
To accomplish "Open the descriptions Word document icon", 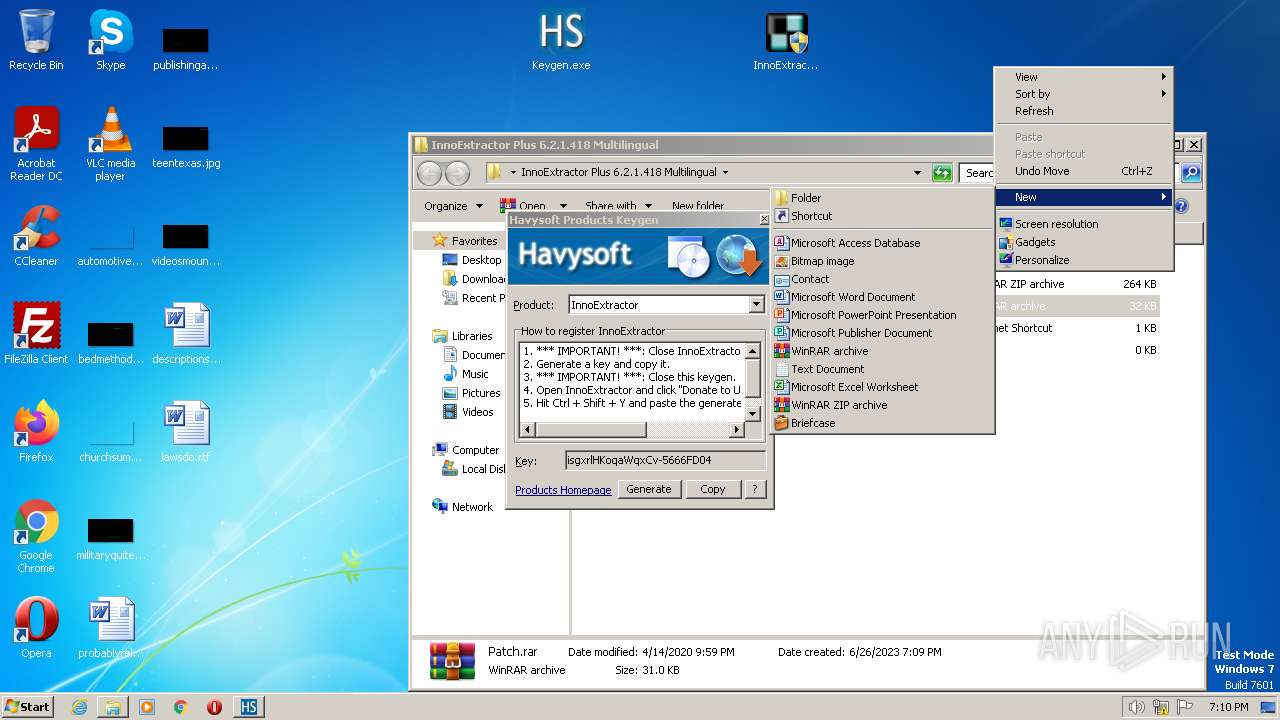I will pos(186,334).
